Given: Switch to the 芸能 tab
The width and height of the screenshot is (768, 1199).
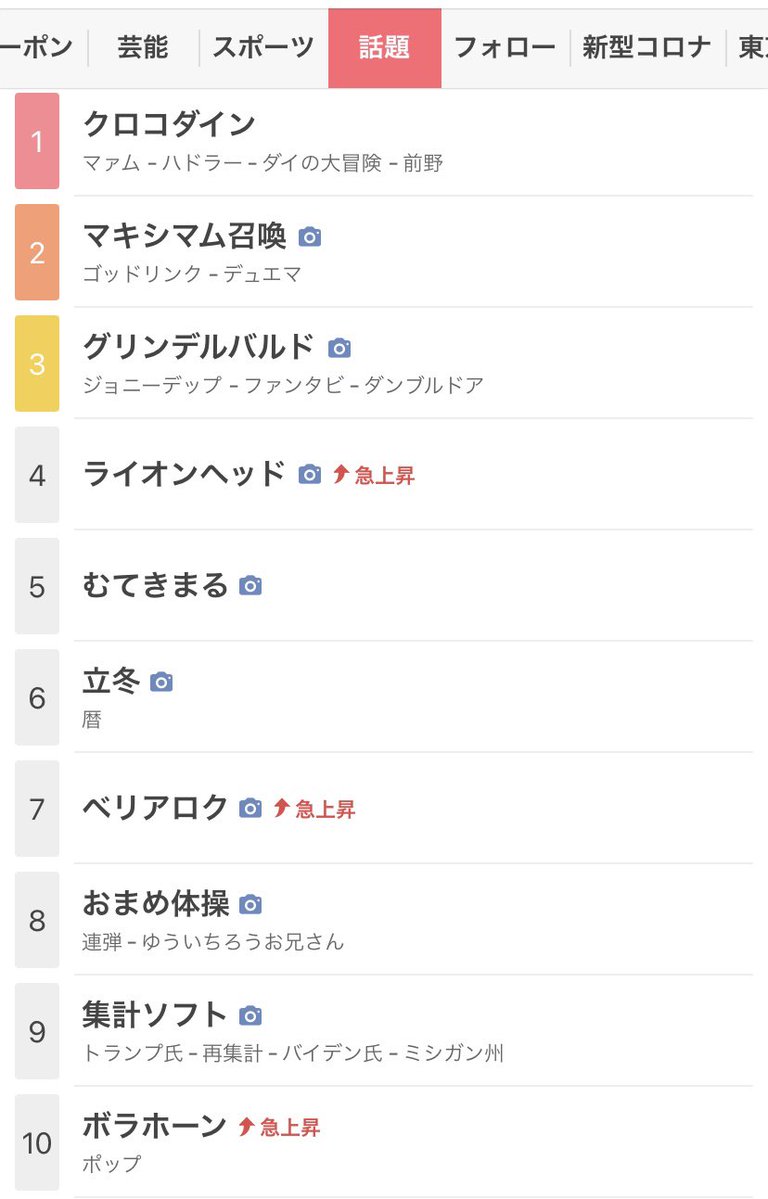Looking at the screenshot, I should pos(143,47).
